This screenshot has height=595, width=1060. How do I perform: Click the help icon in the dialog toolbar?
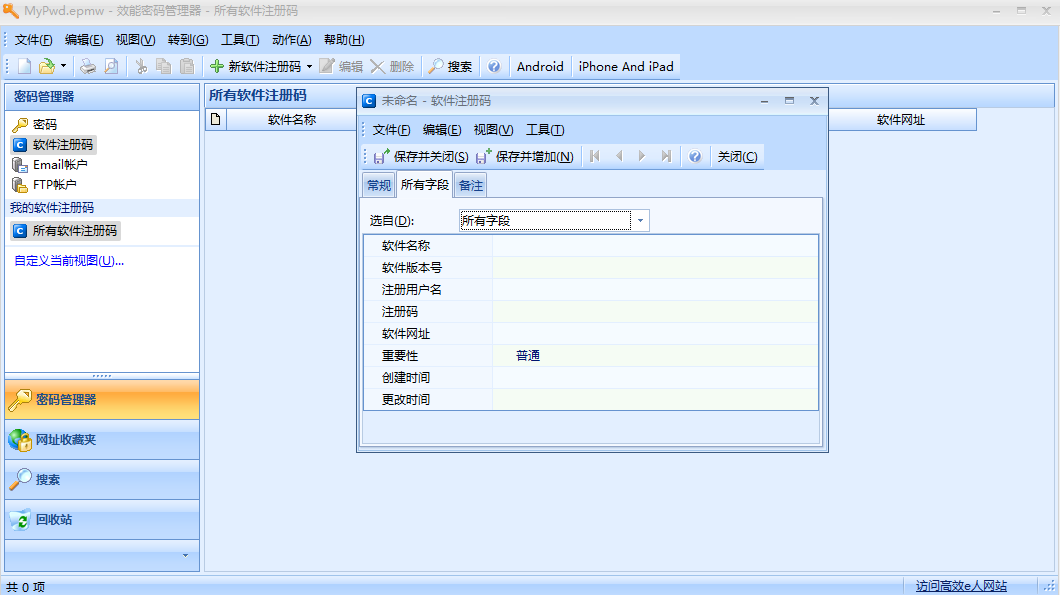coord(695,156)
